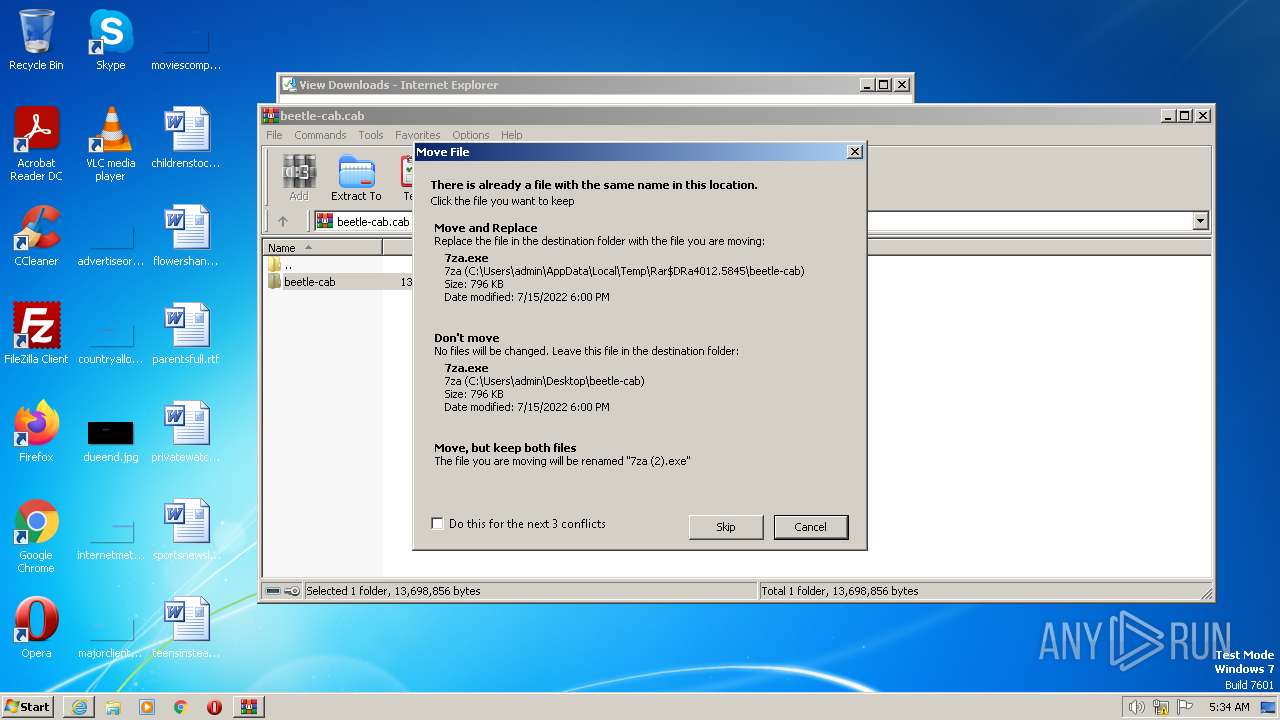This screenshot has height=720, width=1280.
Task: Open Windows Media Player from the taskbar
Action: pos(147,707)
